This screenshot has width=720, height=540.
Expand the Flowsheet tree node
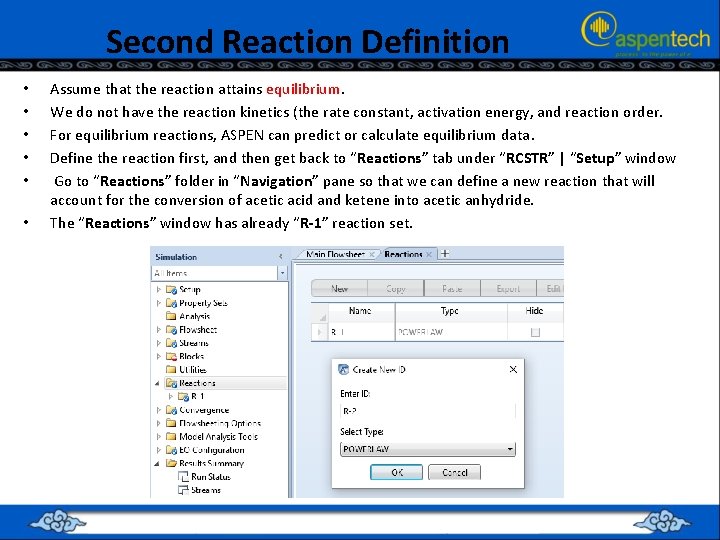click(x=158, y=329)
